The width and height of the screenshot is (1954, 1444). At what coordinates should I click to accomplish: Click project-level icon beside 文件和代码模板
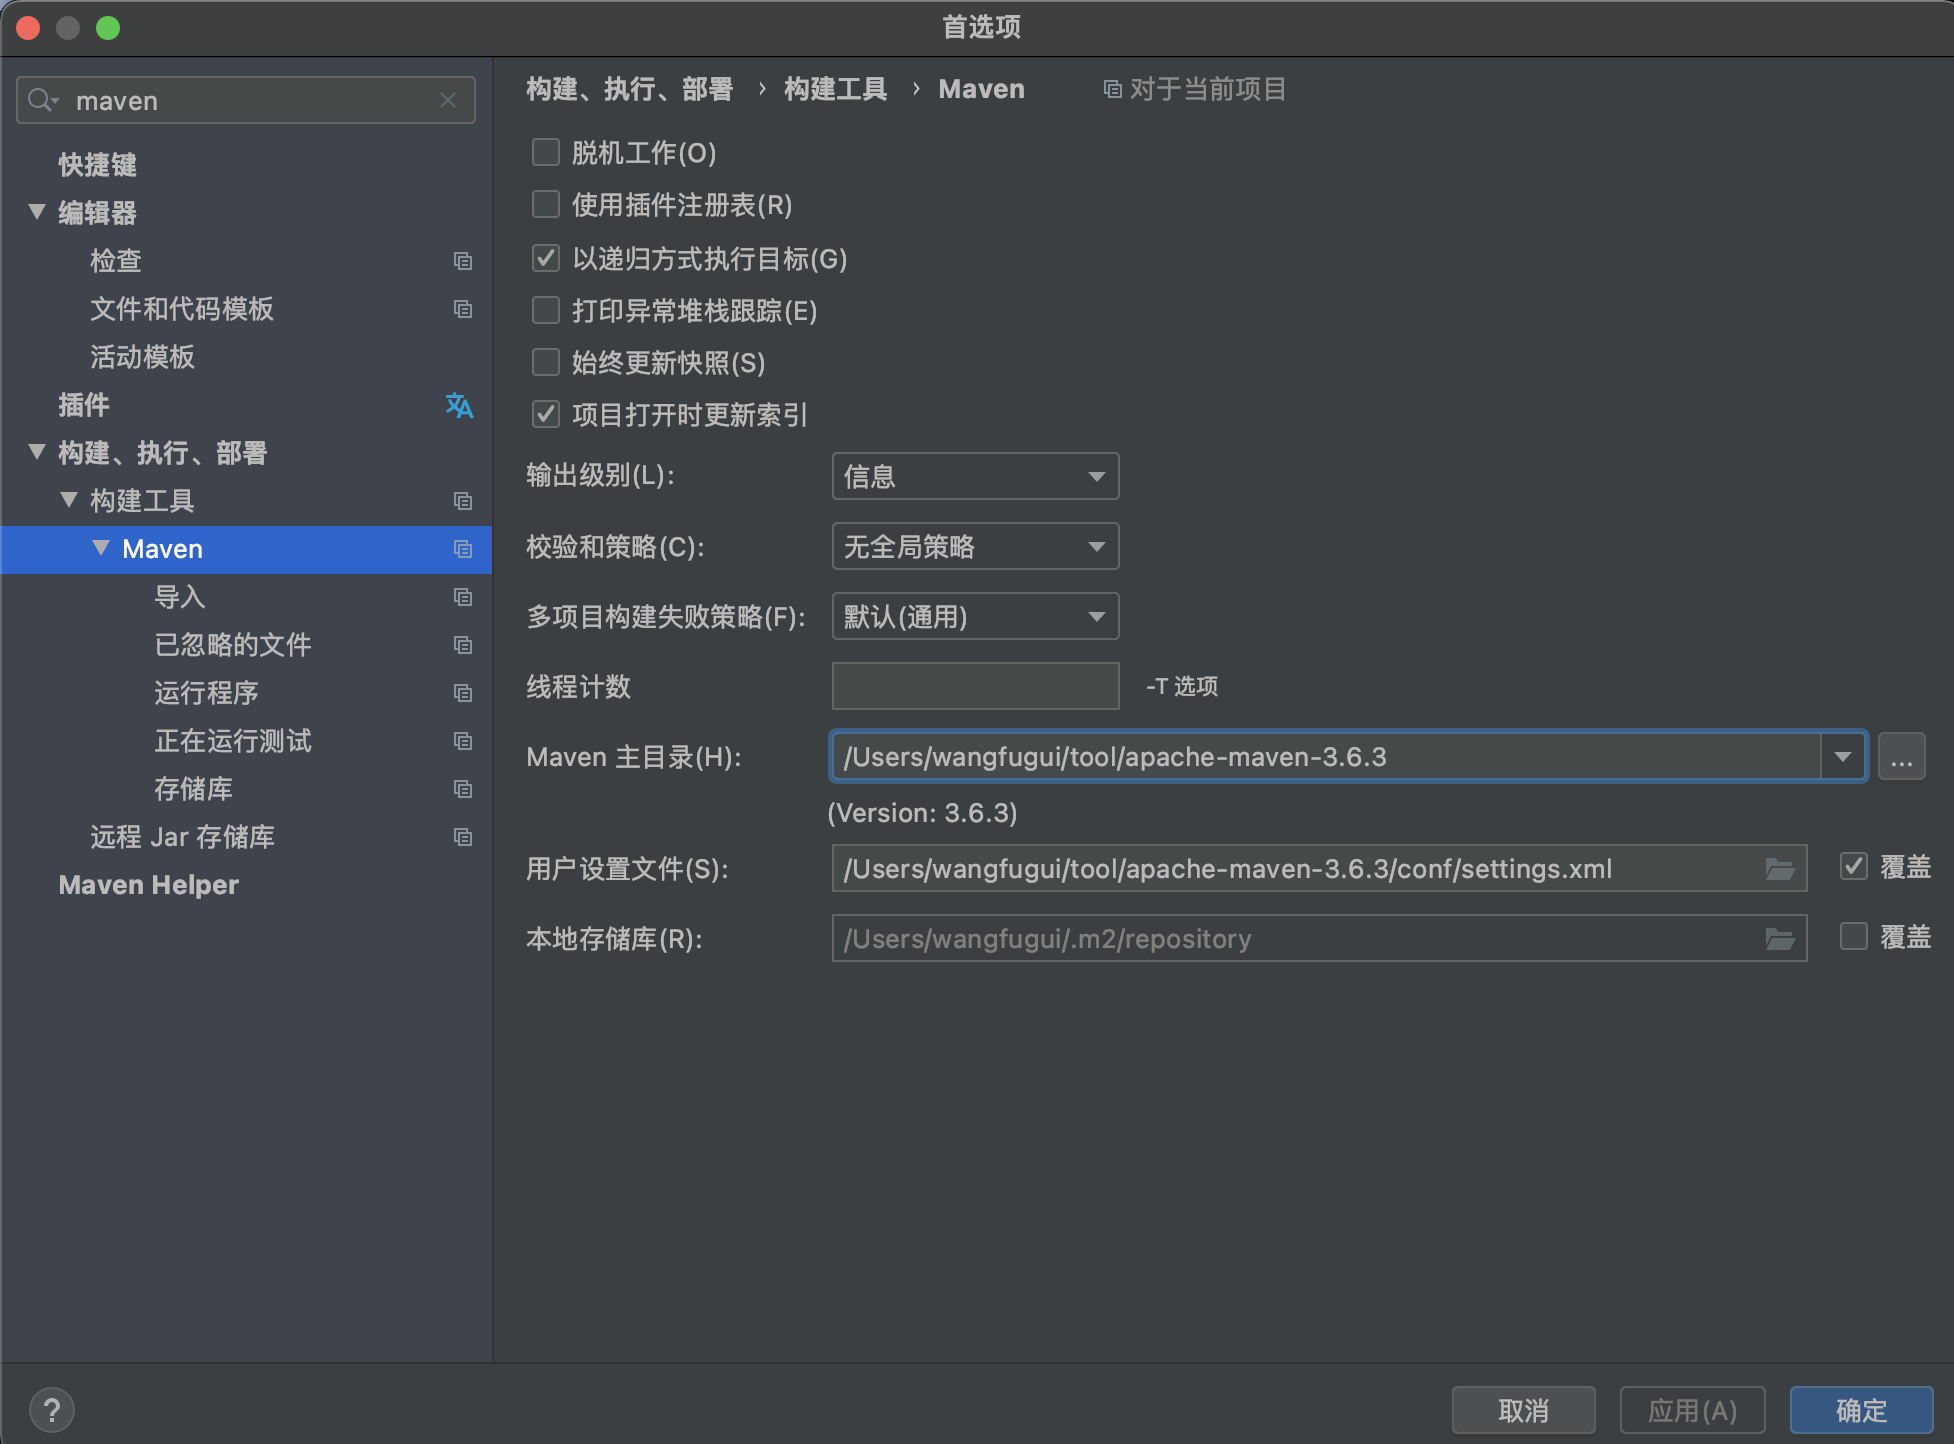tap(462, 309)
